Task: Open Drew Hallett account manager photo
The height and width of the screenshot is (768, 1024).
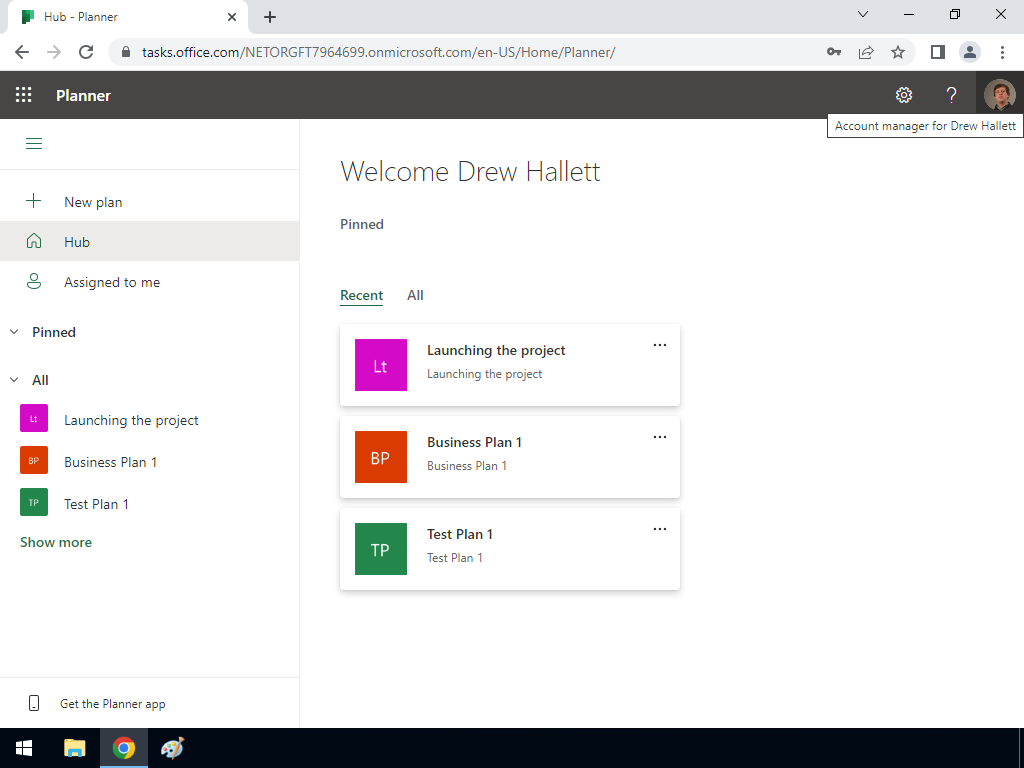Action: (1000, 95)
